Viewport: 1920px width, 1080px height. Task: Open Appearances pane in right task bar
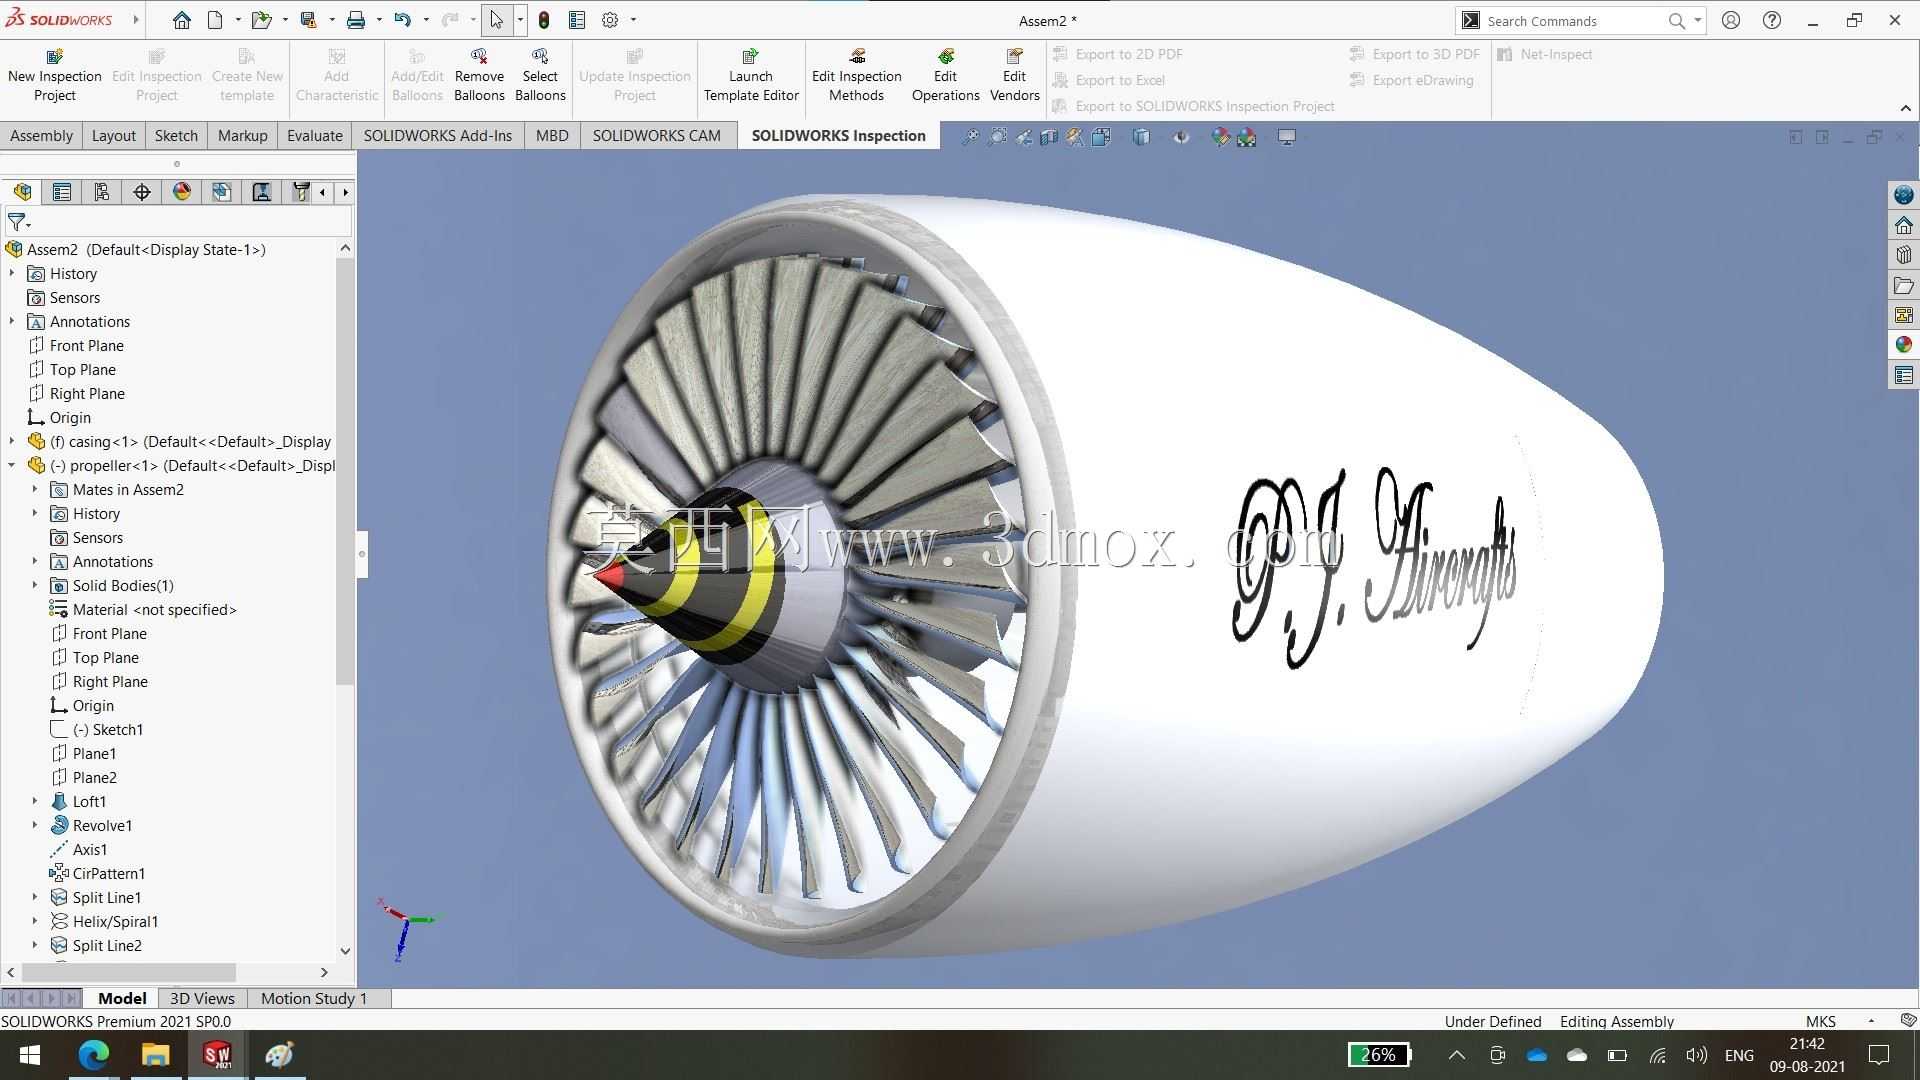(1904, 345)
